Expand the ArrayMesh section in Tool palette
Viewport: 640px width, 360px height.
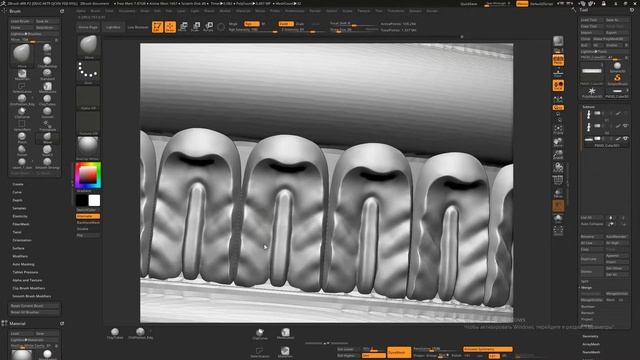point(591,344)
